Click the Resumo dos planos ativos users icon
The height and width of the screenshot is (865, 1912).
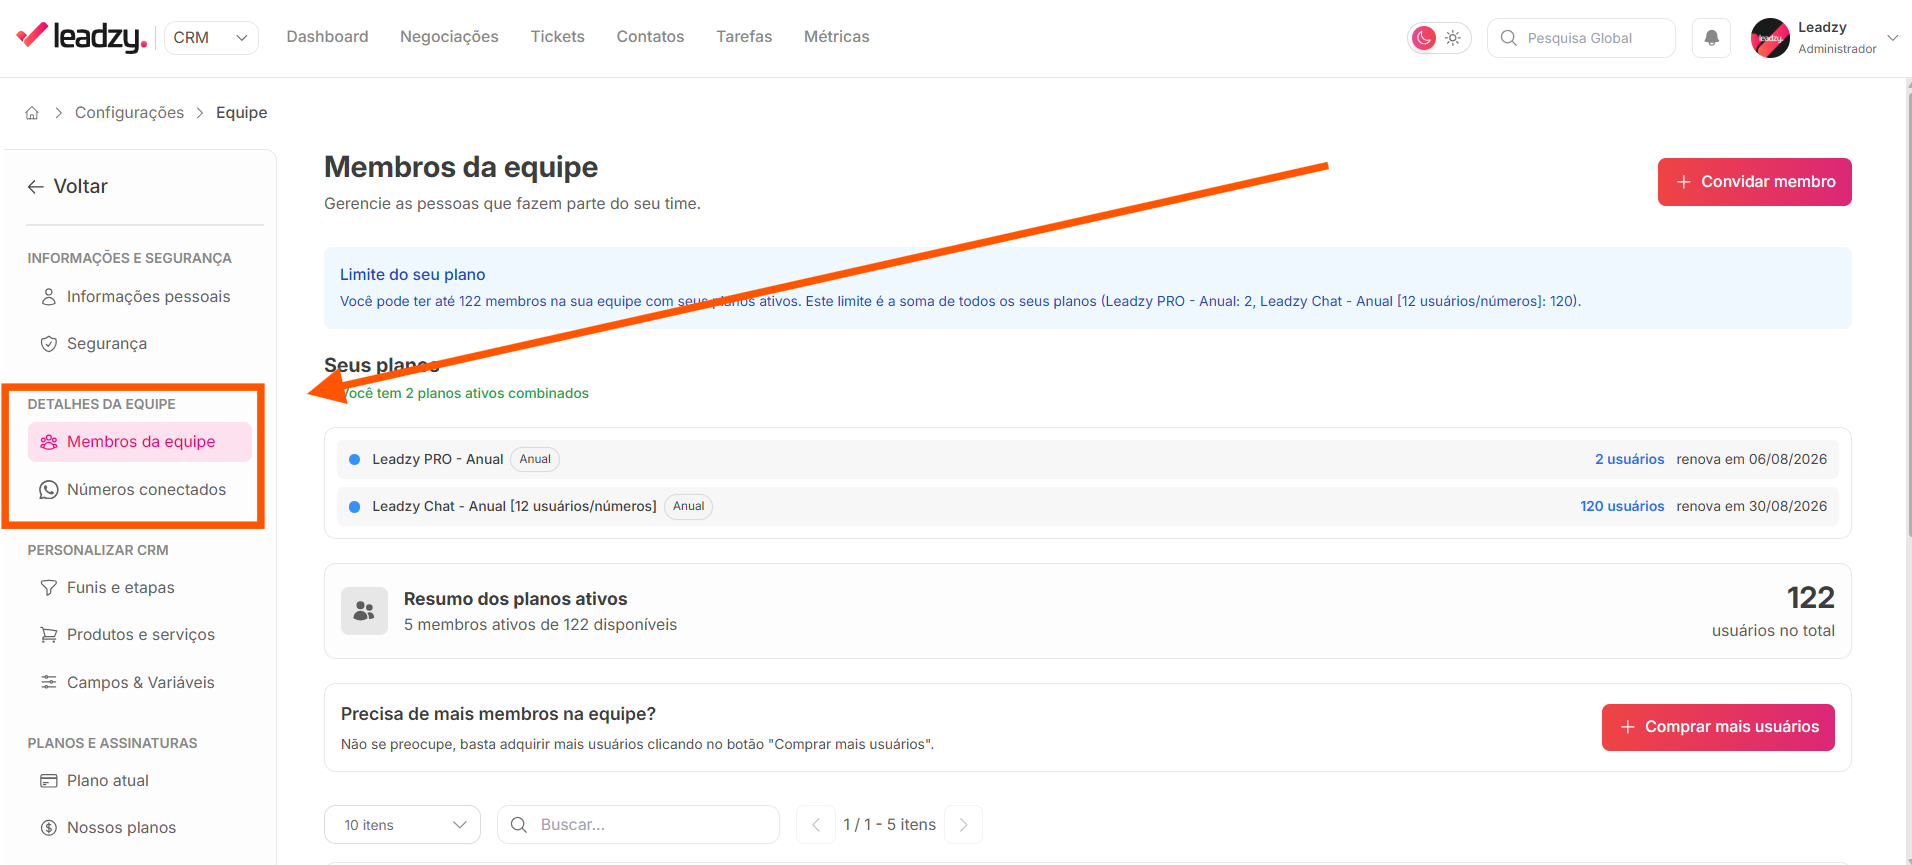tap(364, 611)
